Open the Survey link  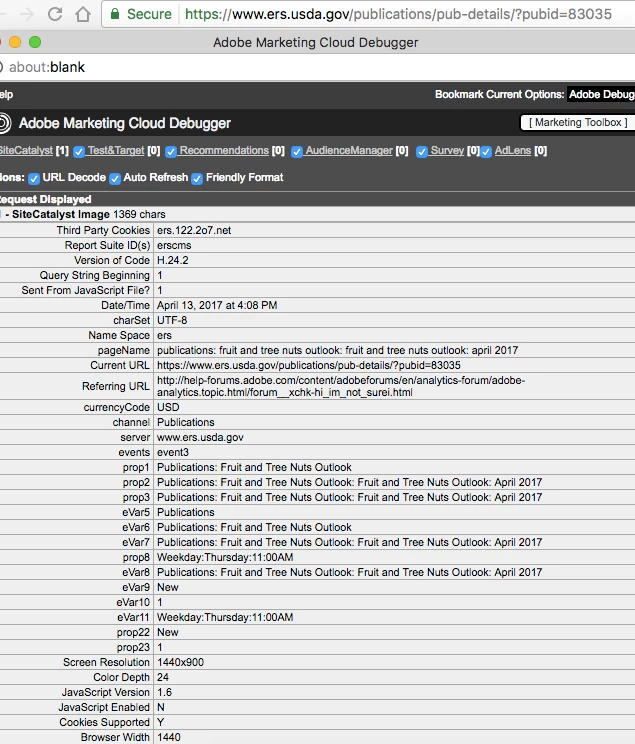coord(447,150)
